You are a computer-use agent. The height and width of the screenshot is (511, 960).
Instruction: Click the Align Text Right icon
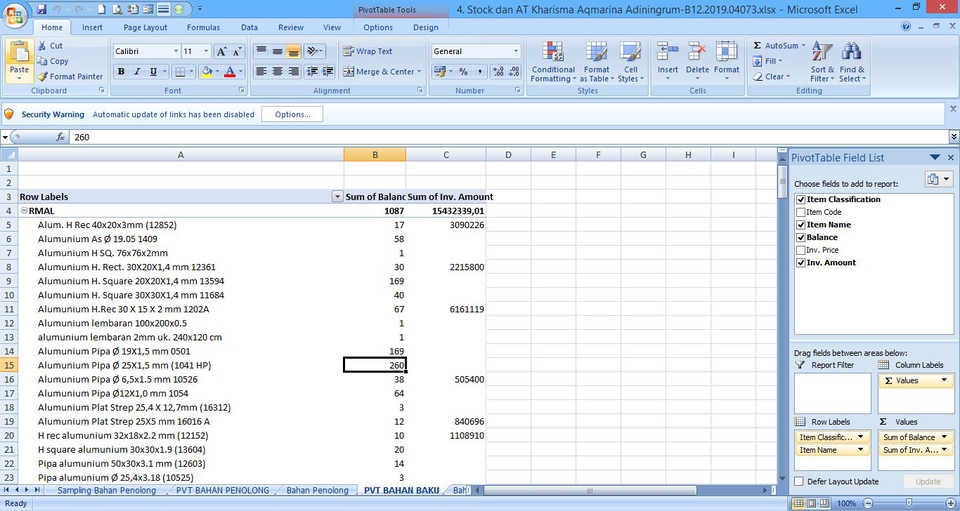[x=293, y=72]
